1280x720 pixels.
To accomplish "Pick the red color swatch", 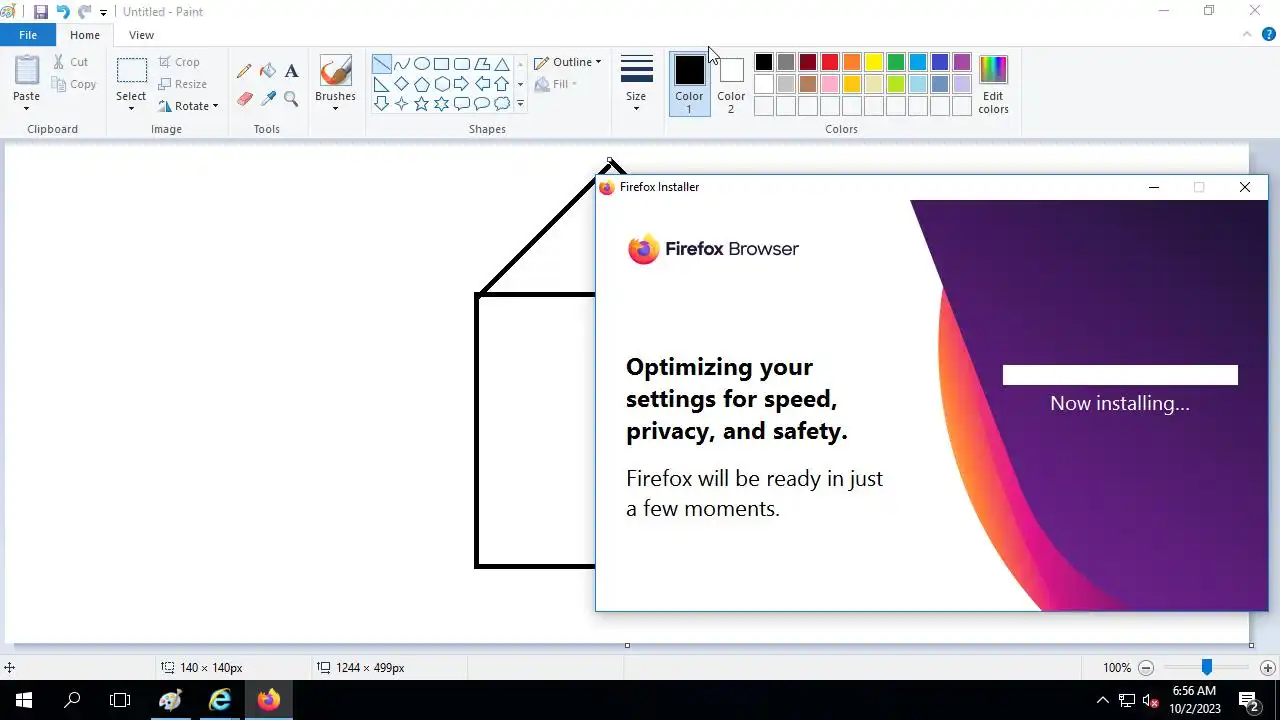I will (830, 63).
